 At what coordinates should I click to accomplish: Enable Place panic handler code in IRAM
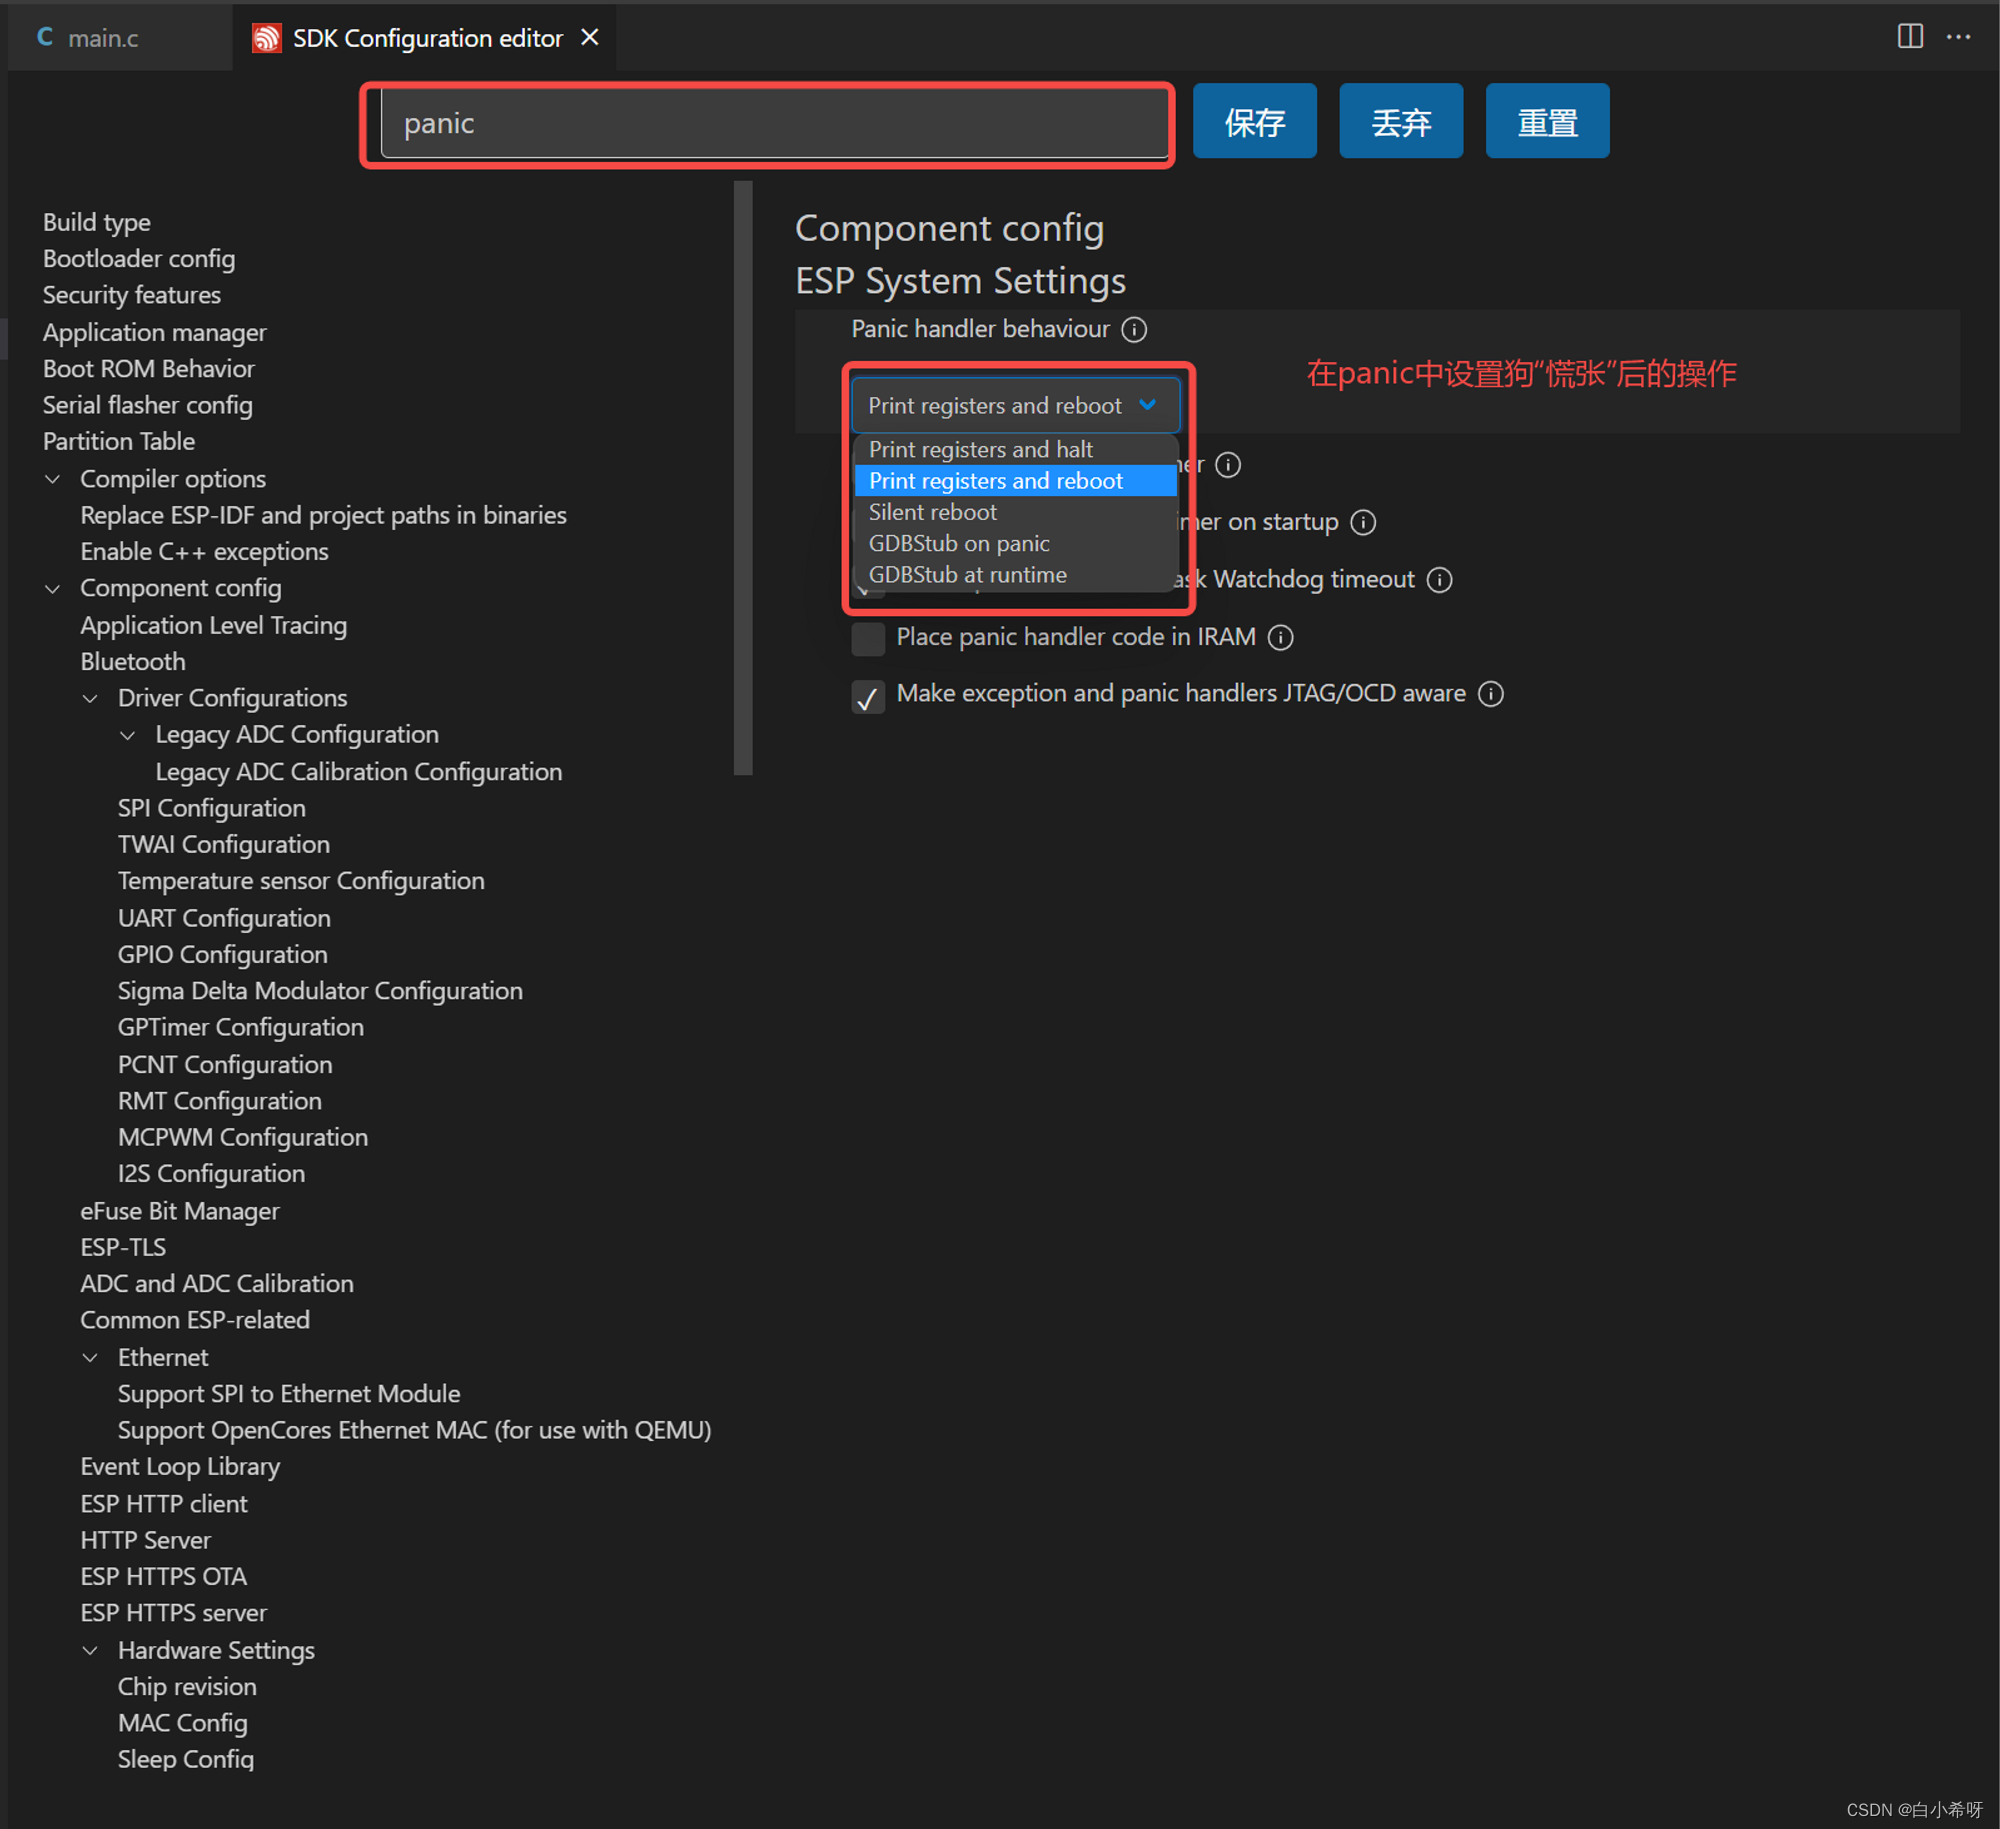point(867,638)
